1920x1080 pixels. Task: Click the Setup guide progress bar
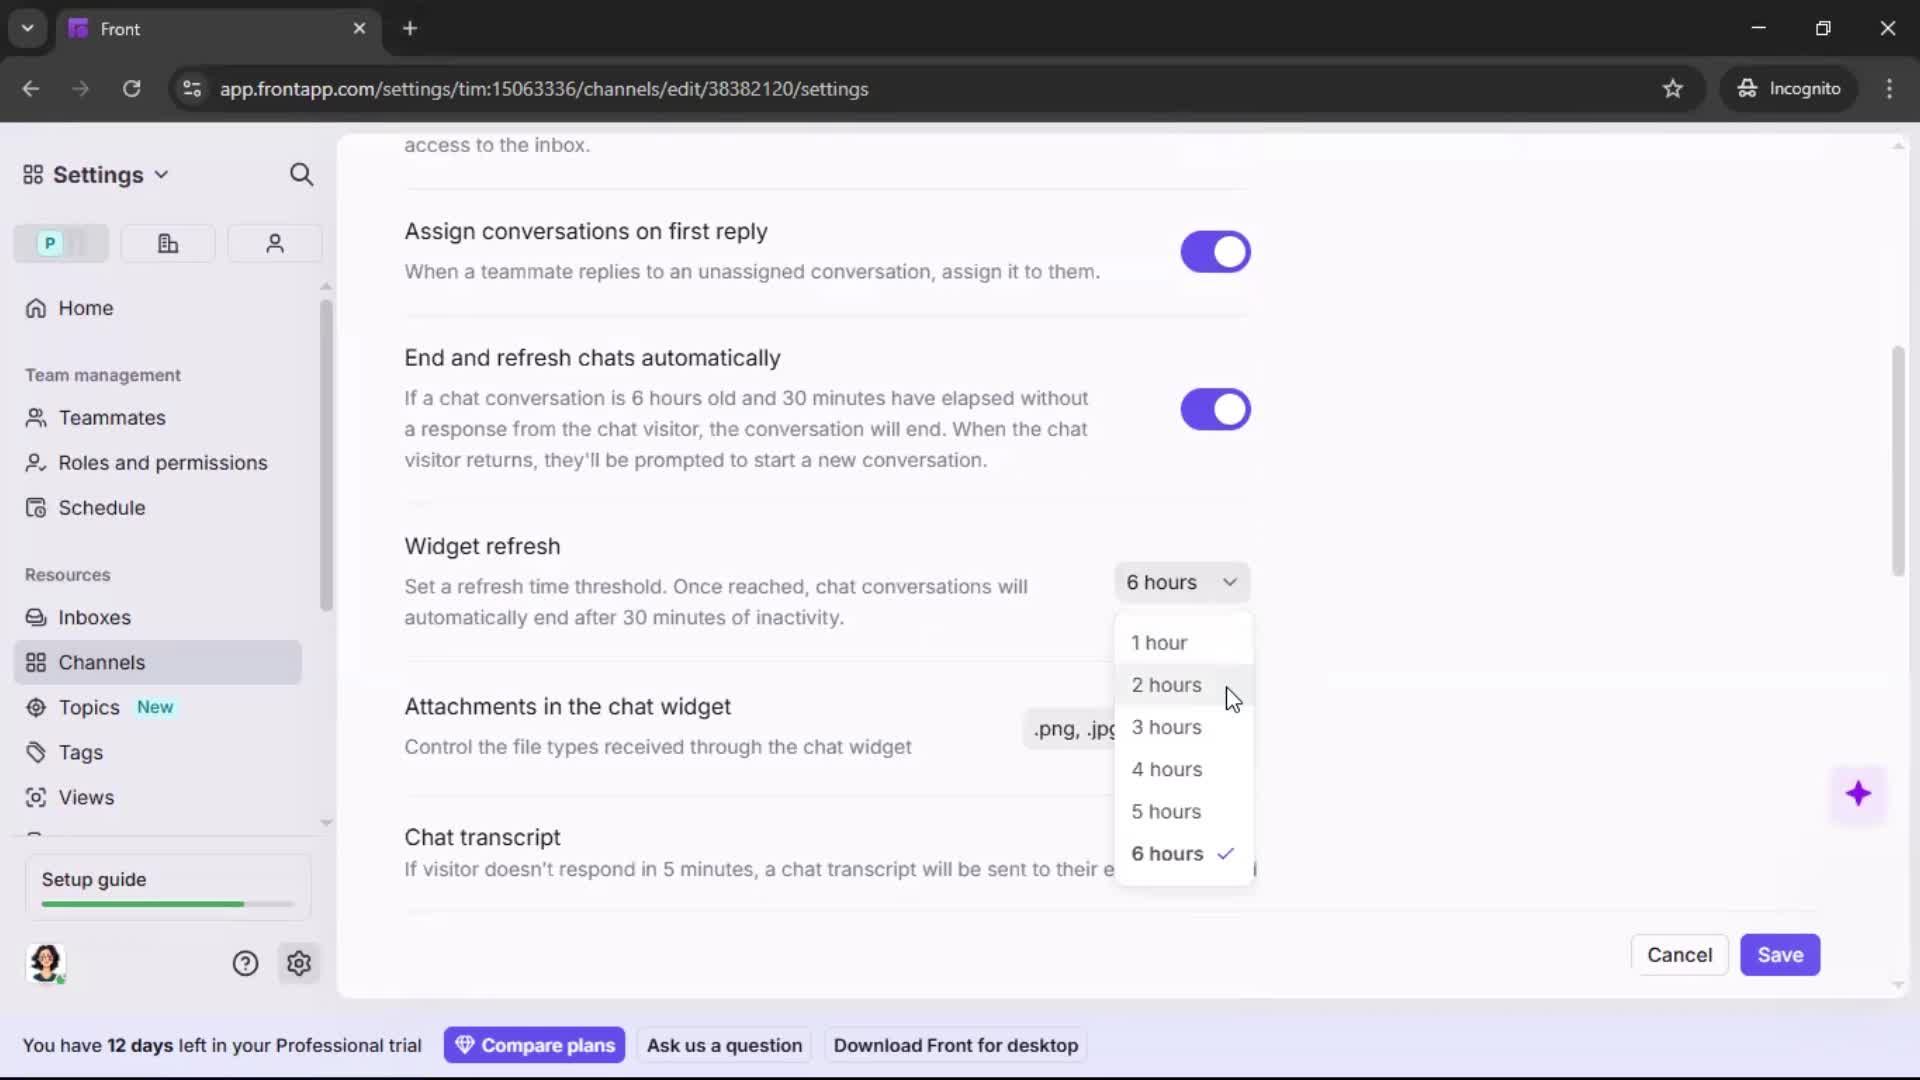[167, 904]
